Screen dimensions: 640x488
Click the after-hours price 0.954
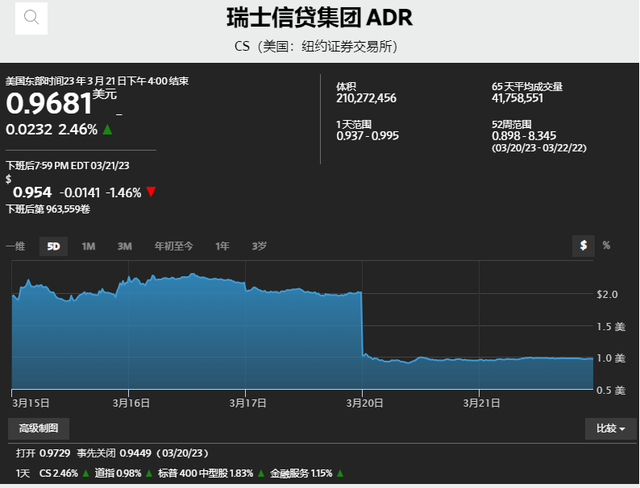click(x=32, y=192)
